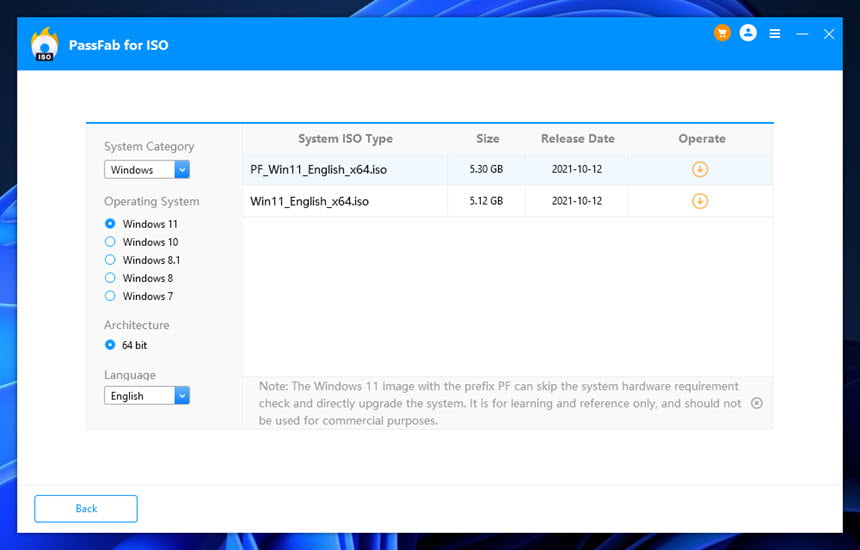Click the Operate column header
This screenshot has width=860, height=550.
701,139
